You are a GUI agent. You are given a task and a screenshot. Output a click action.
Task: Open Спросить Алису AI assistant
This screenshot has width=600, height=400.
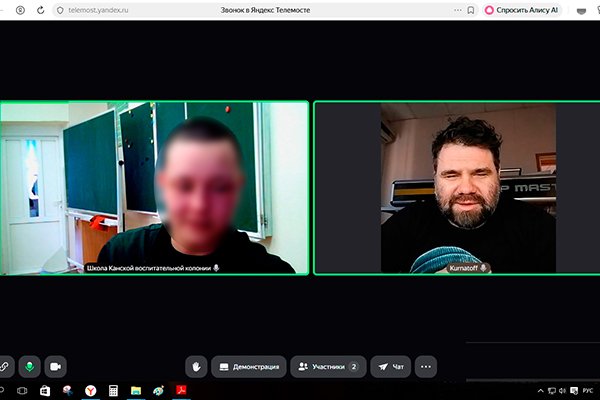point(519,10)
